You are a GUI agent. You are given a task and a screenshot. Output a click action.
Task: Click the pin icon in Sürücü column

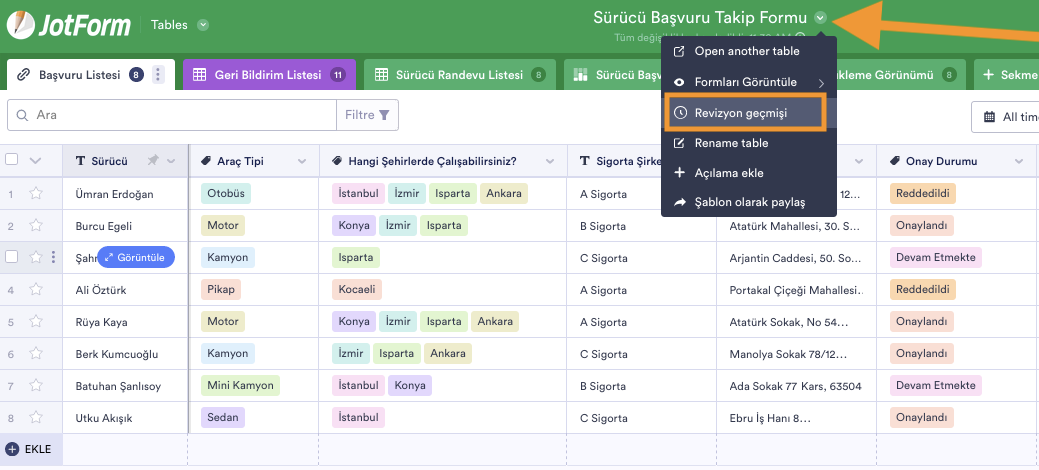click(152, 161)
